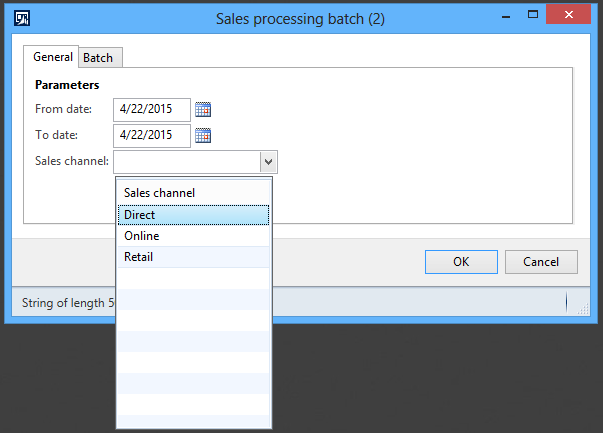
Task: Click inside the Sales channel text box
Action: point(186,162)
